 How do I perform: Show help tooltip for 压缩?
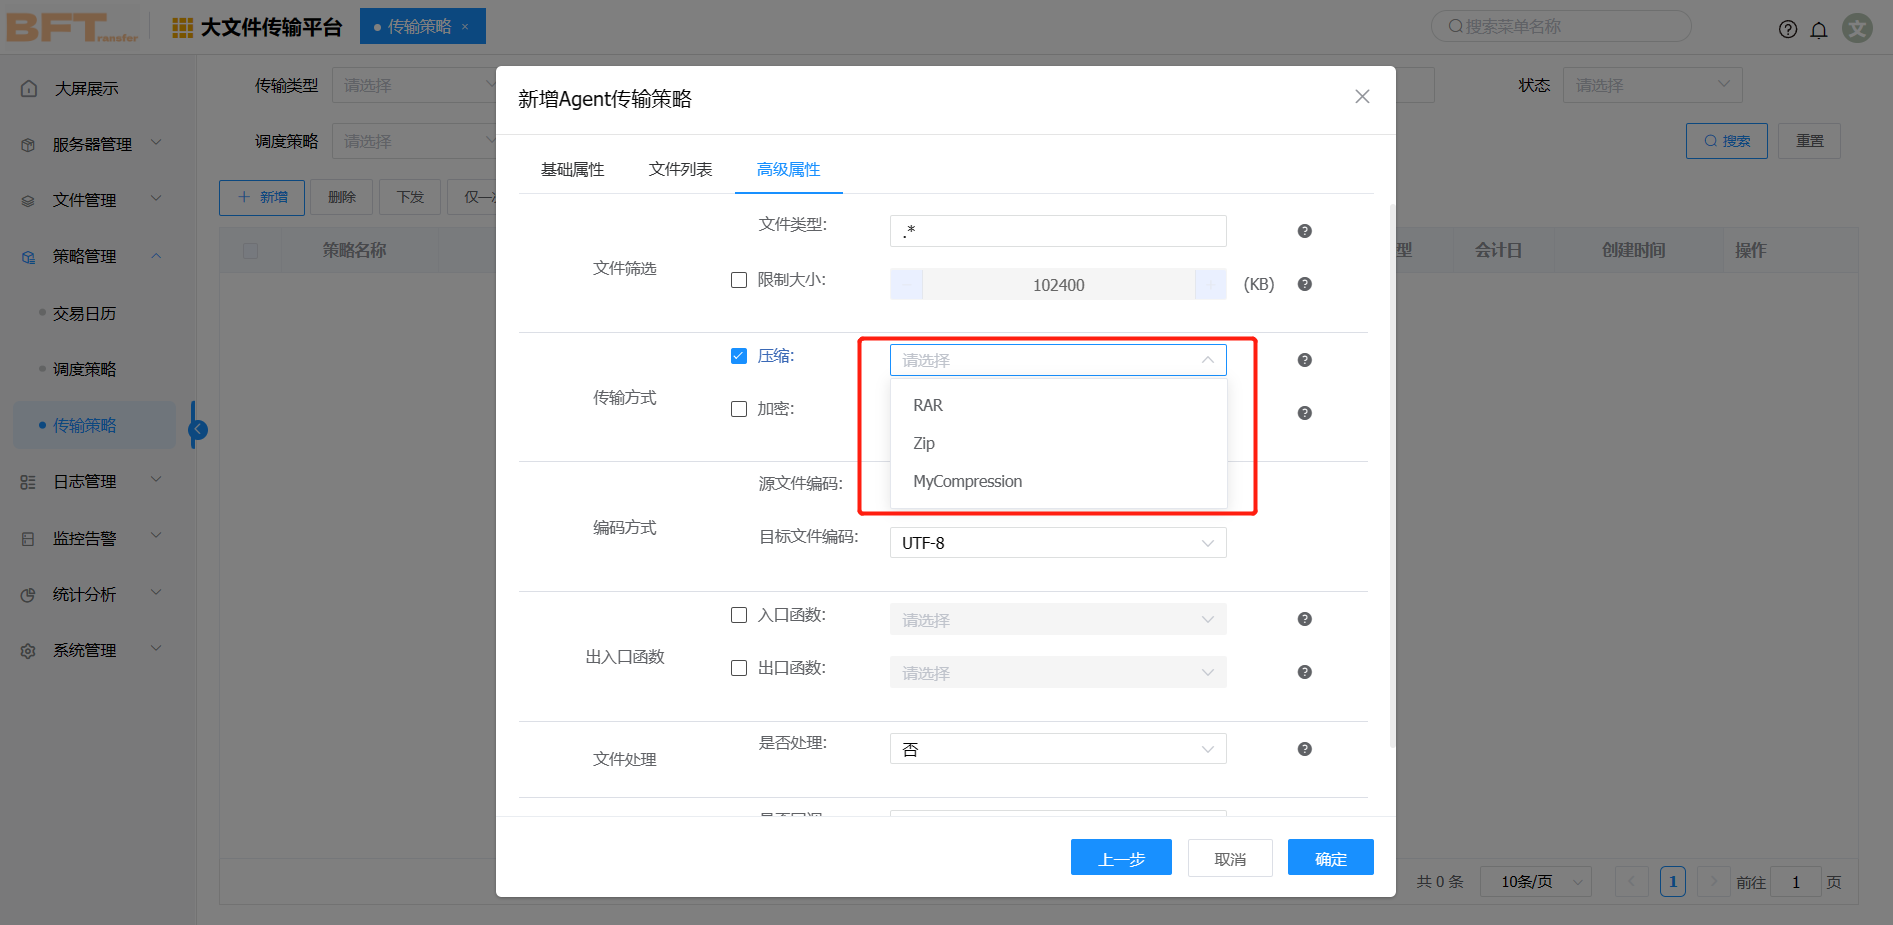pyautogui.click(x=1304, y=360)
